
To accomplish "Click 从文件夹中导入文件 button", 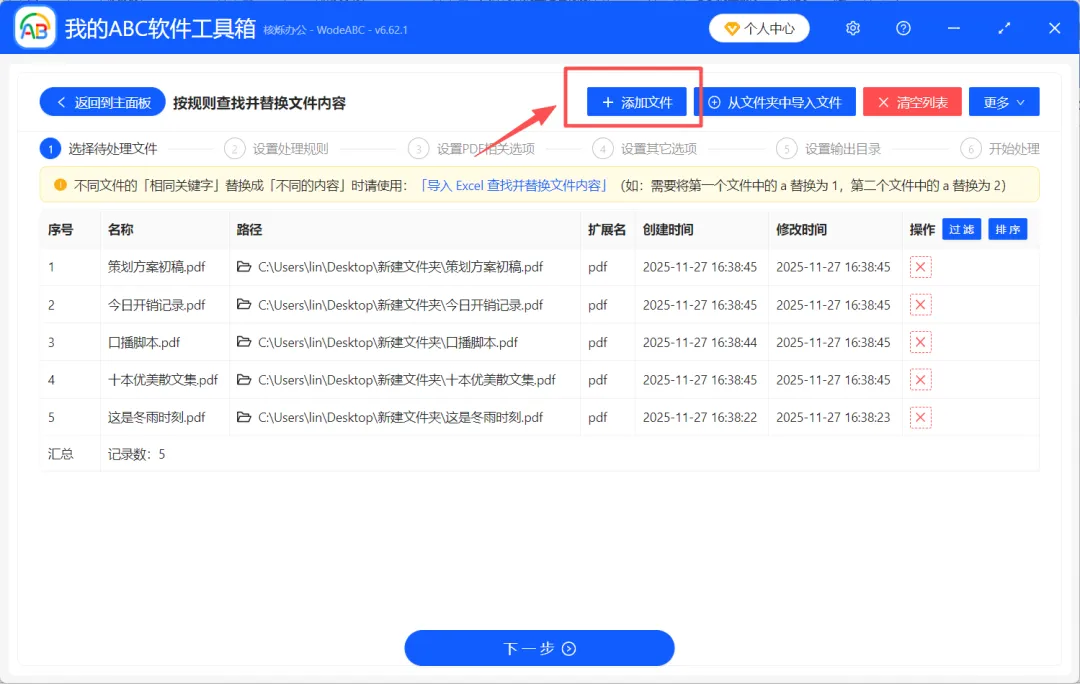I will point(775,102).
